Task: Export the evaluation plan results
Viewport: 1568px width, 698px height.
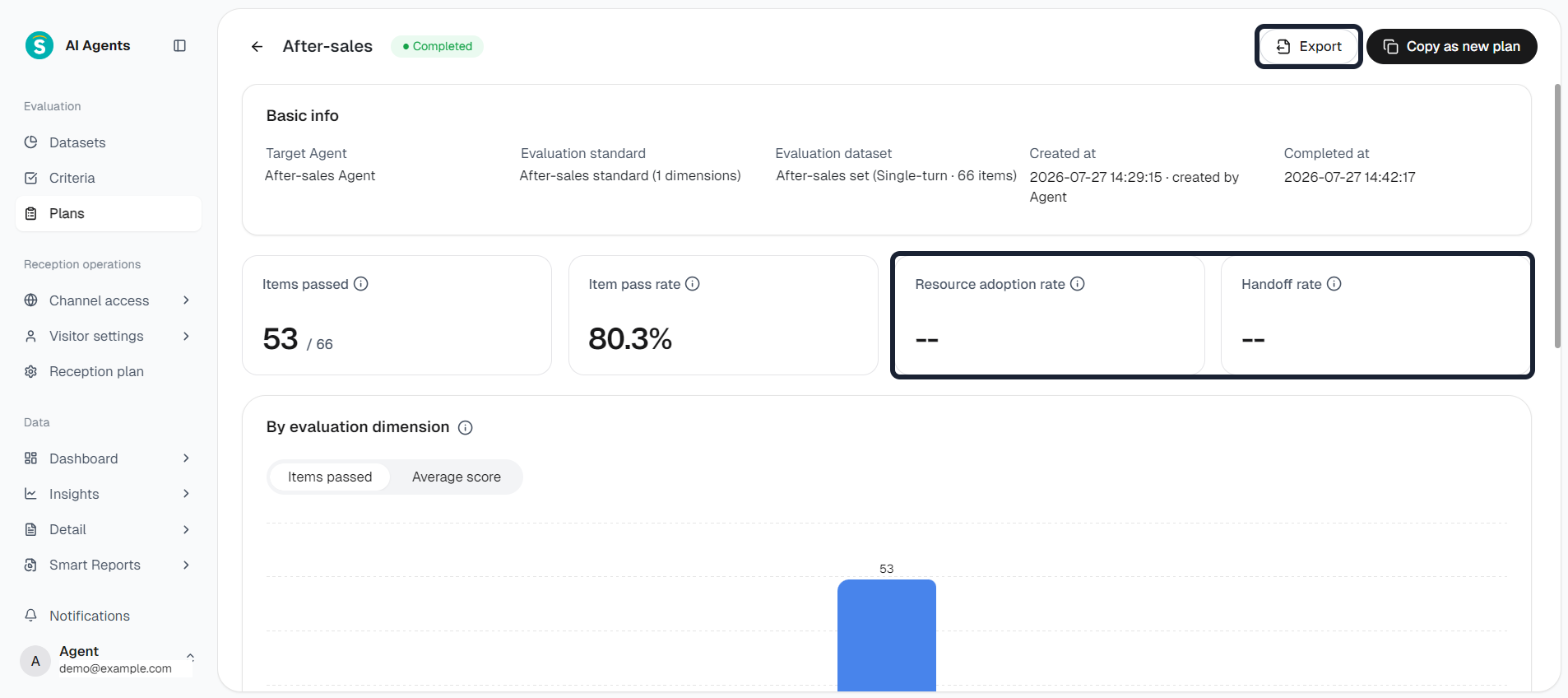Action: [1308, 46]
